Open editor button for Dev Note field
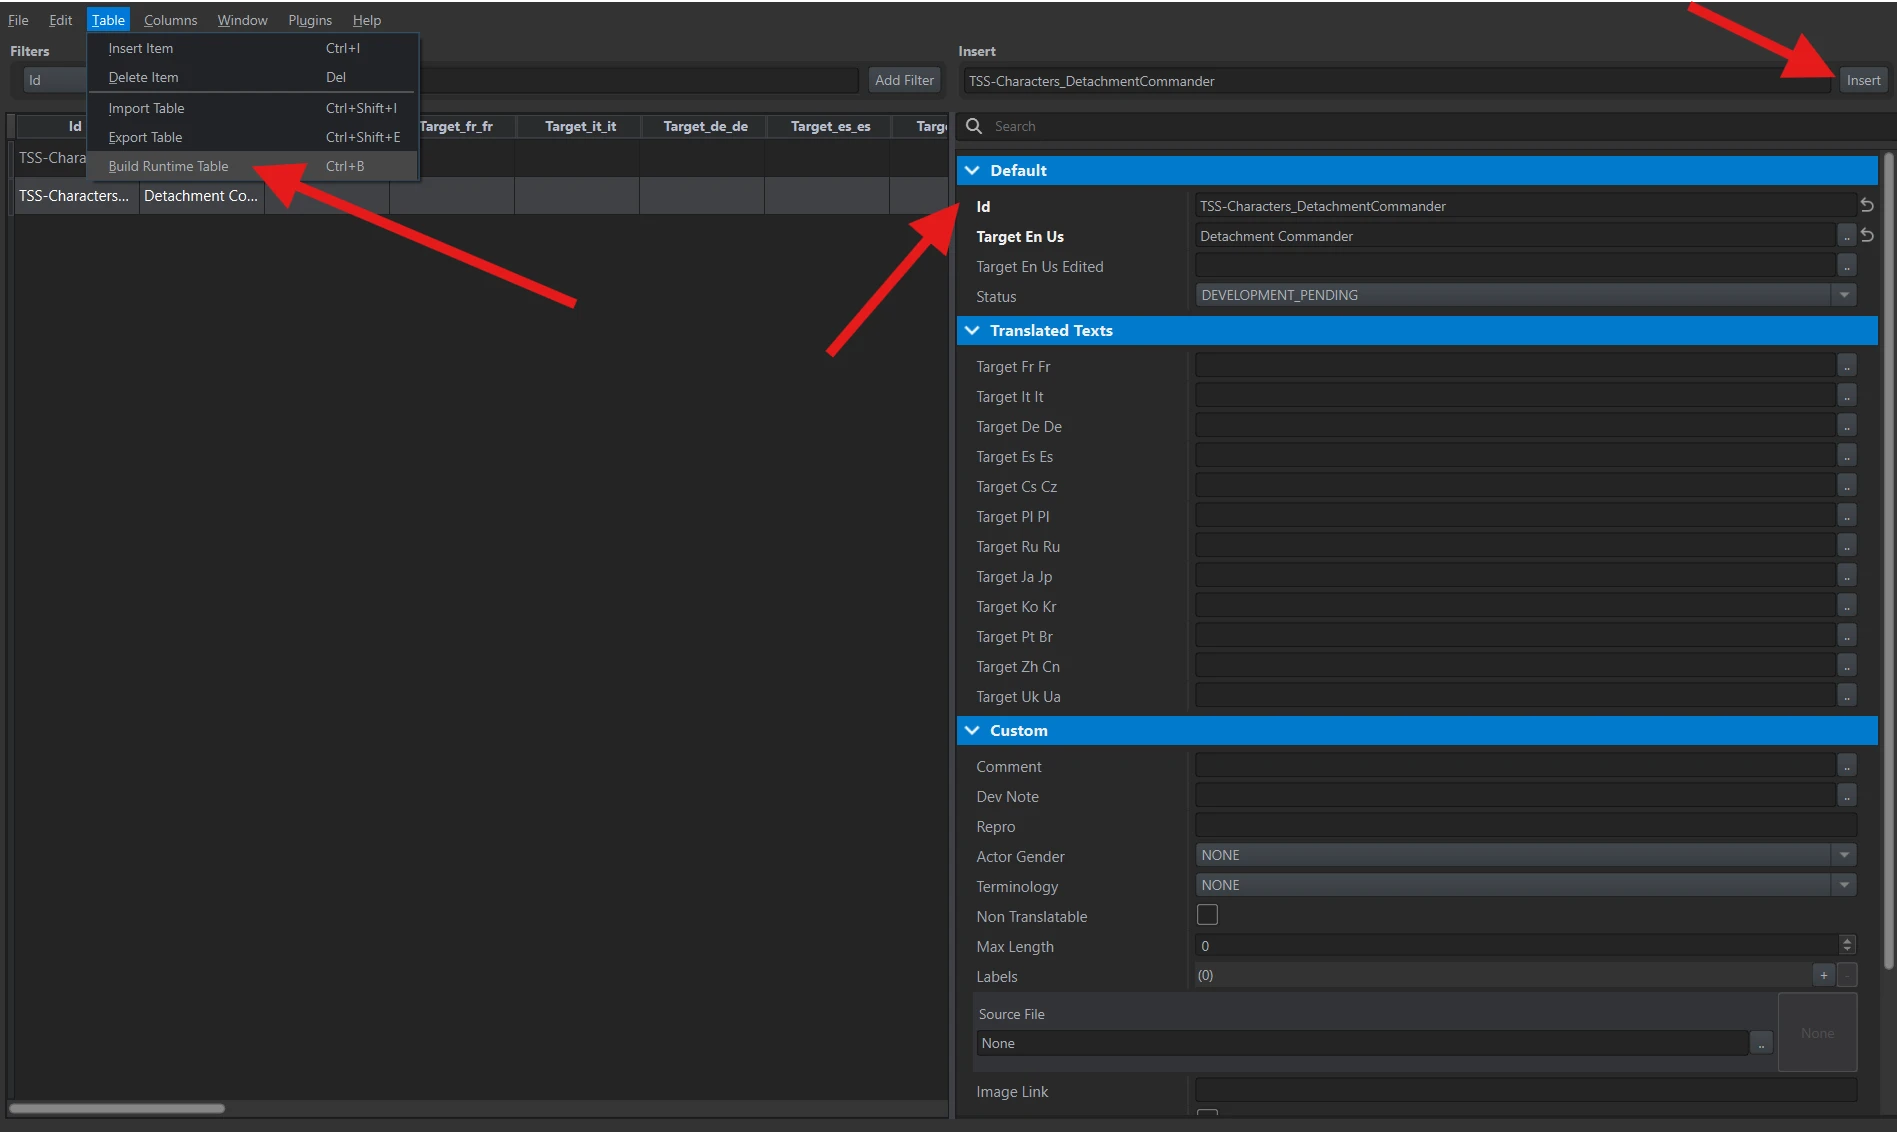Image resolution: width=1897 pixels, height=1132 pixels. 1847,796
